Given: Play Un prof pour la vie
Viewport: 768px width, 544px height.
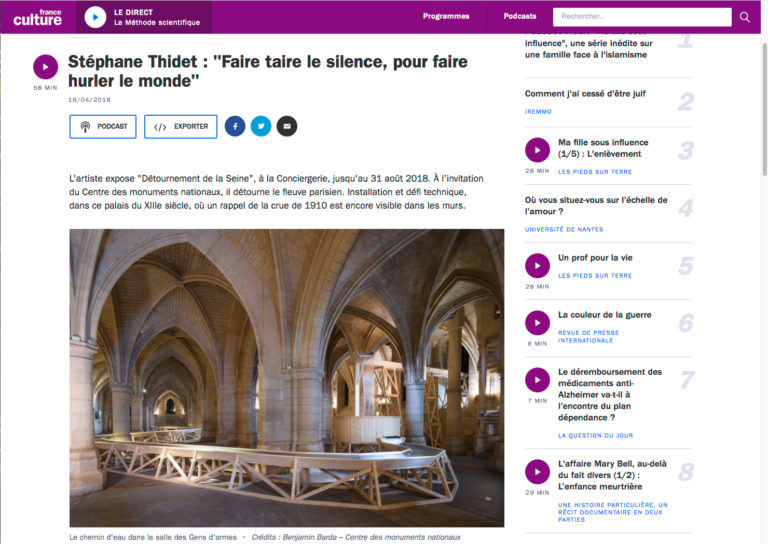Looking at the screenshot, I should click(x=537, y=266).
